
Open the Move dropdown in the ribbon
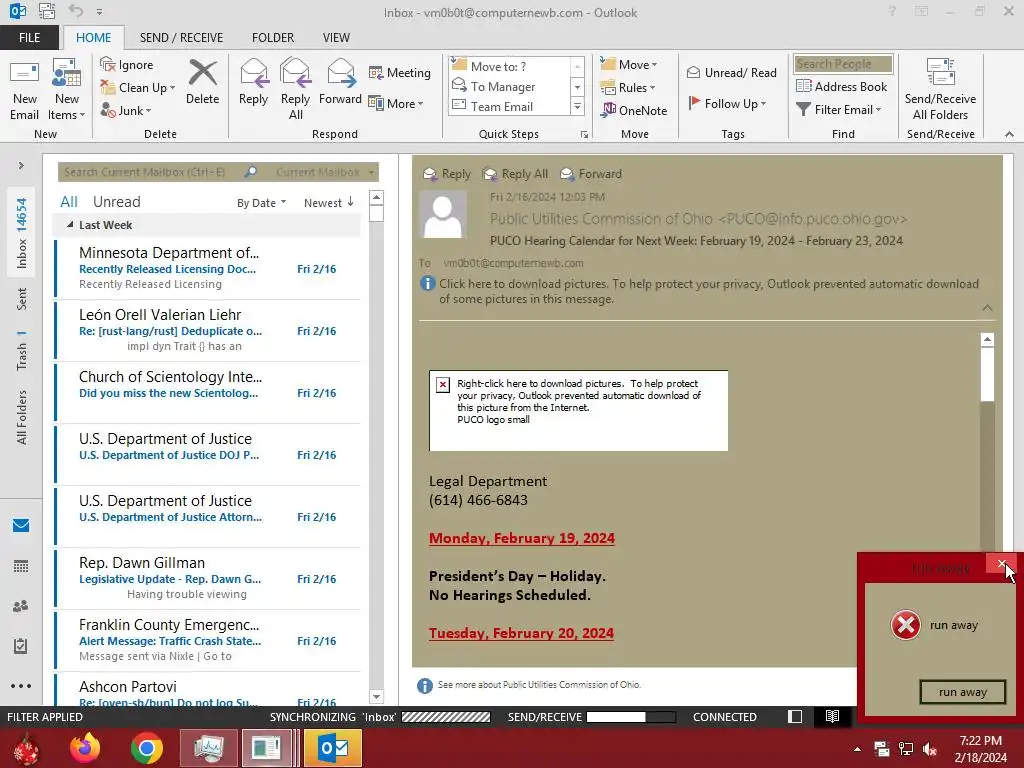[628, 65]
